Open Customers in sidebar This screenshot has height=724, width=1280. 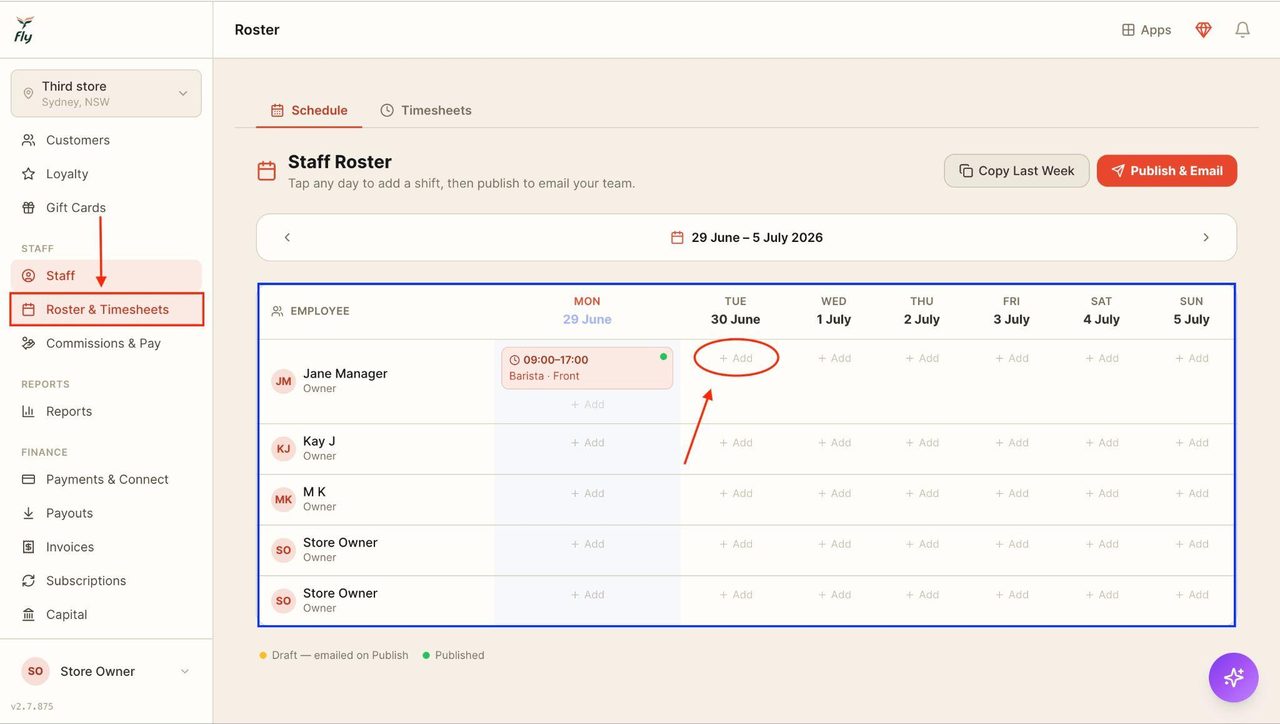(x=106, y=140)
